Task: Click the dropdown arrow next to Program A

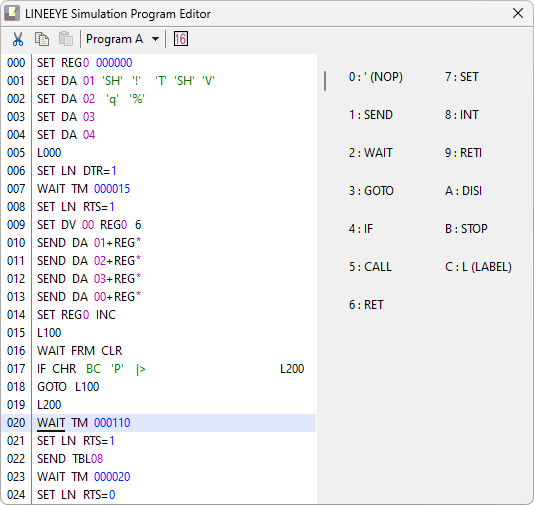Action: point(155,39)
